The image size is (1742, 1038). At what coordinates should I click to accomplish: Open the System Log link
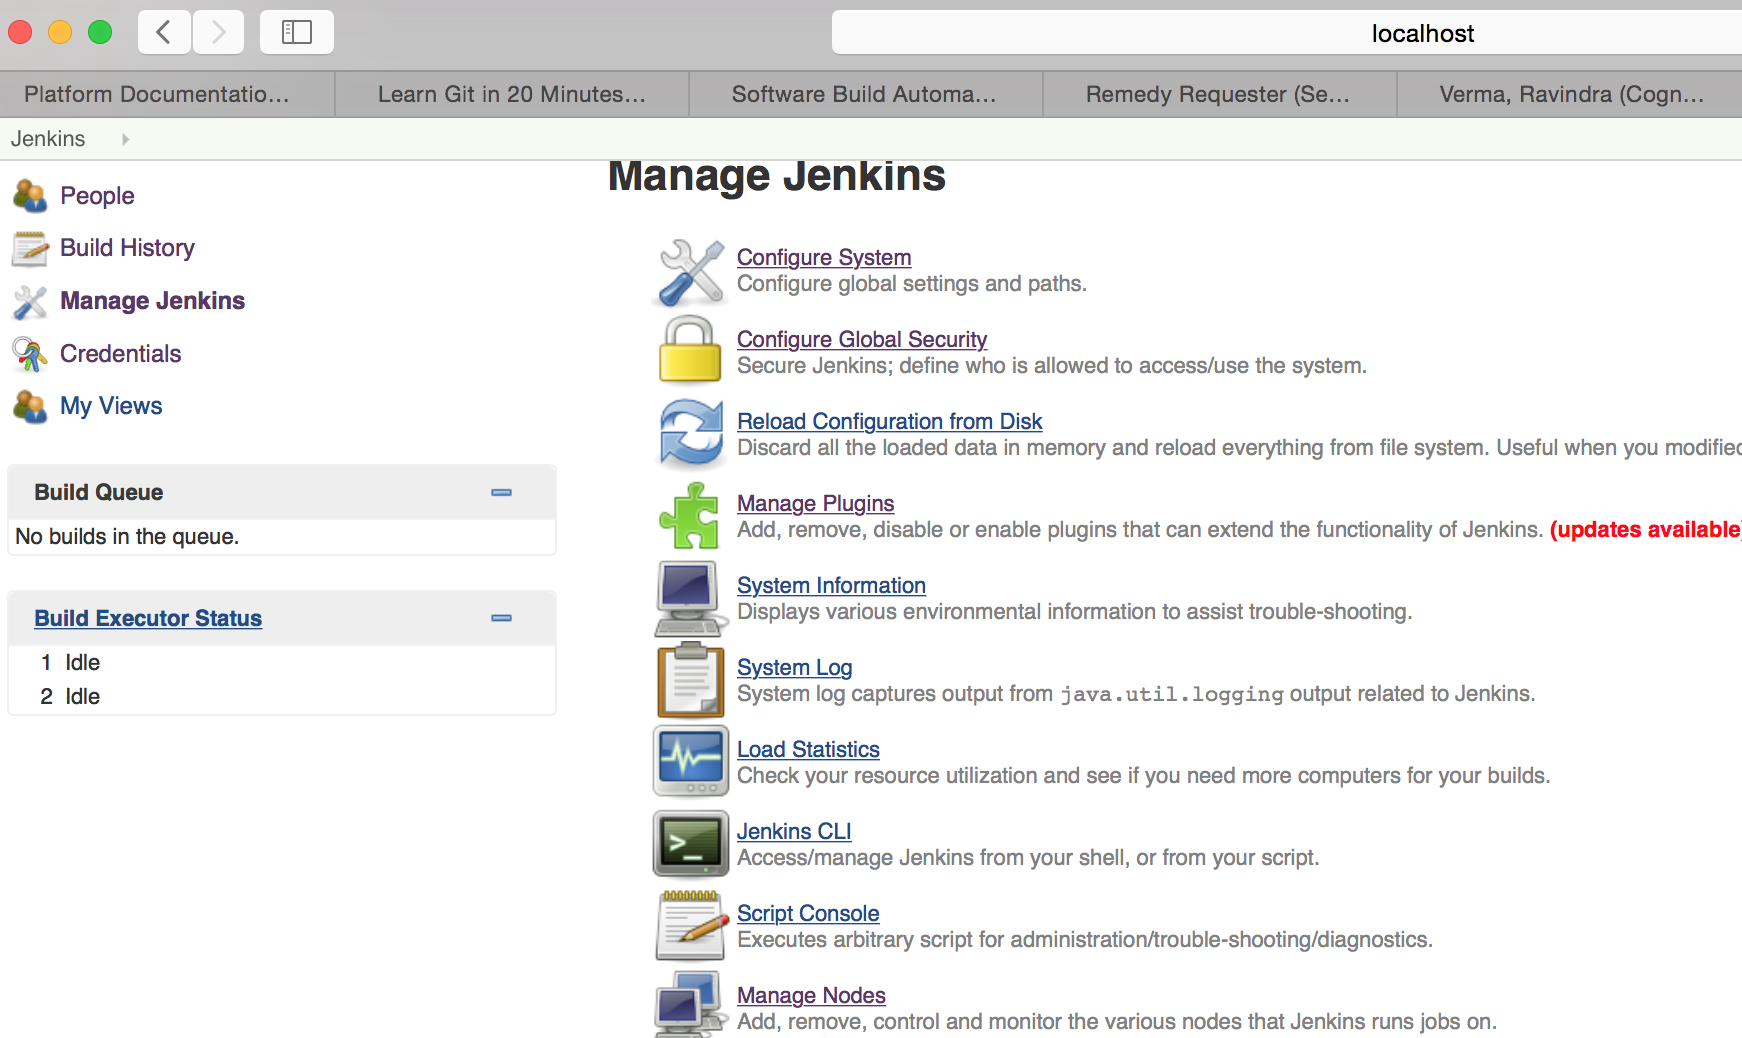[x=795, y=668]
